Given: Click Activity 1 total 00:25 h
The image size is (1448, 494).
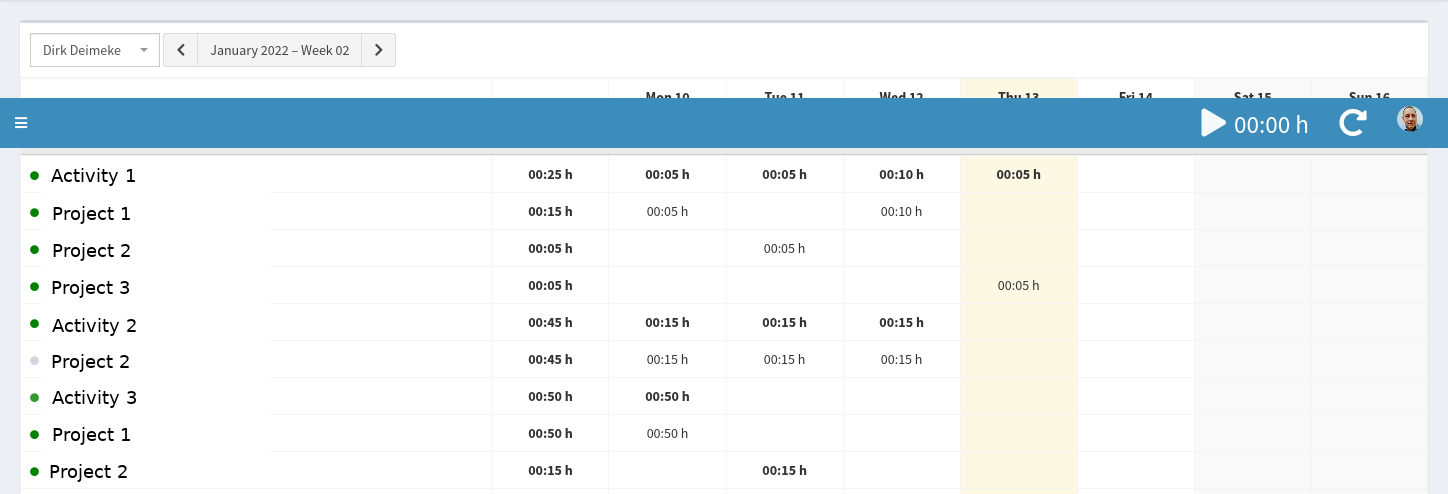Looking at the screenshot, I should [x=550, y=174].
